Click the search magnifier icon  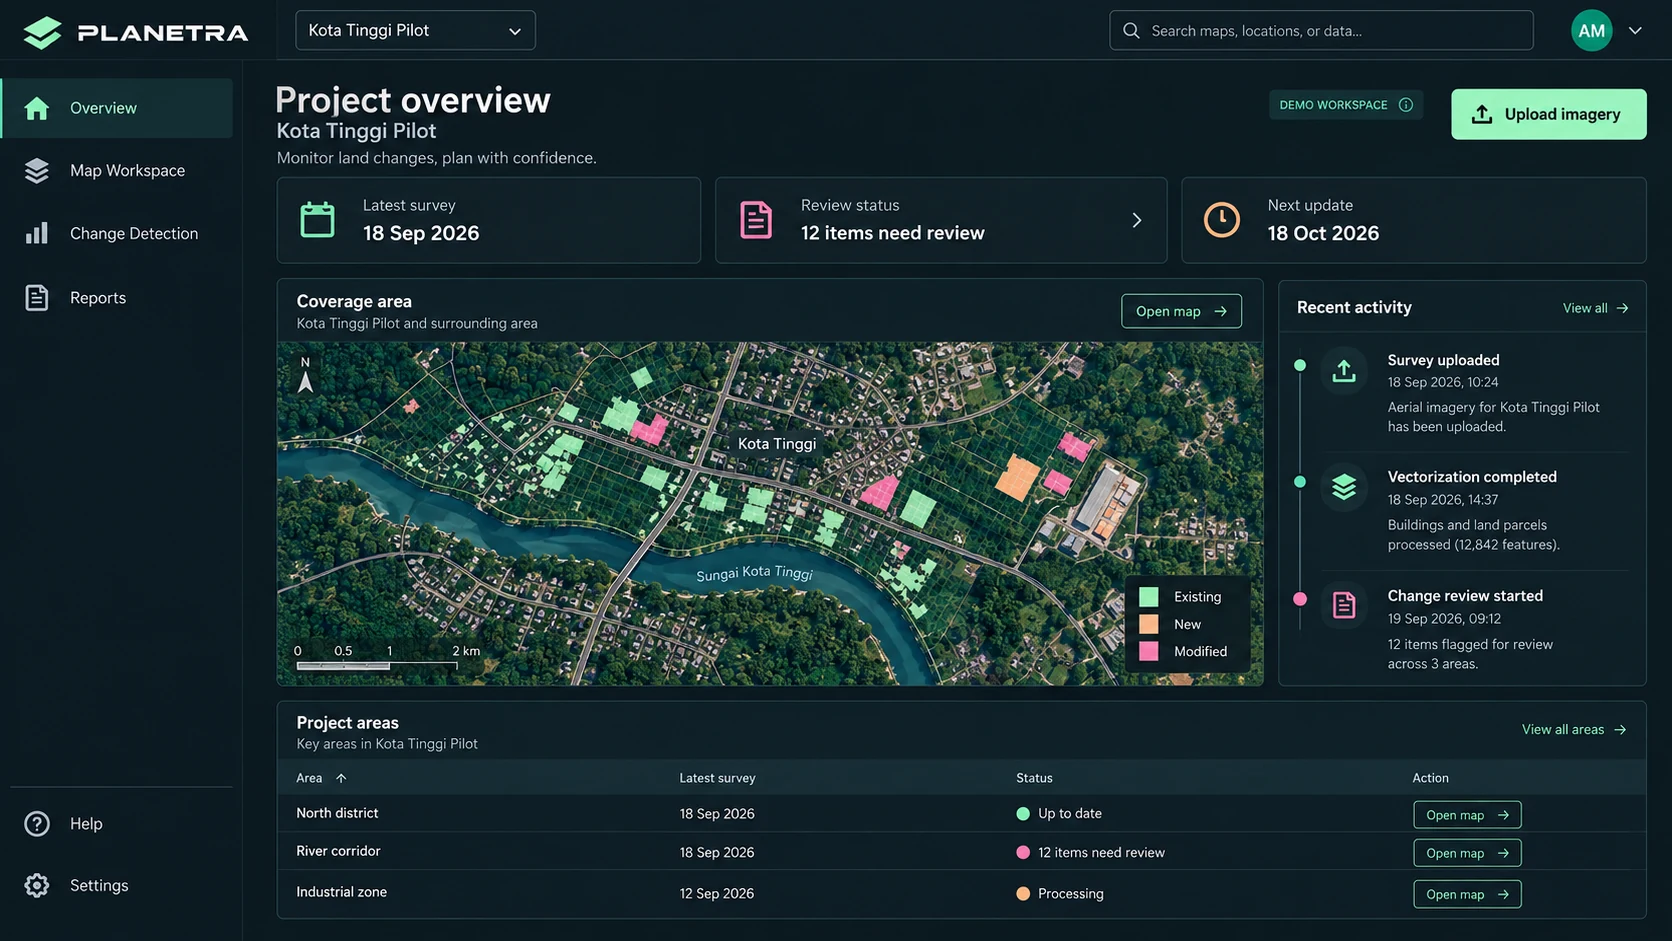[x=1131, y=31]
